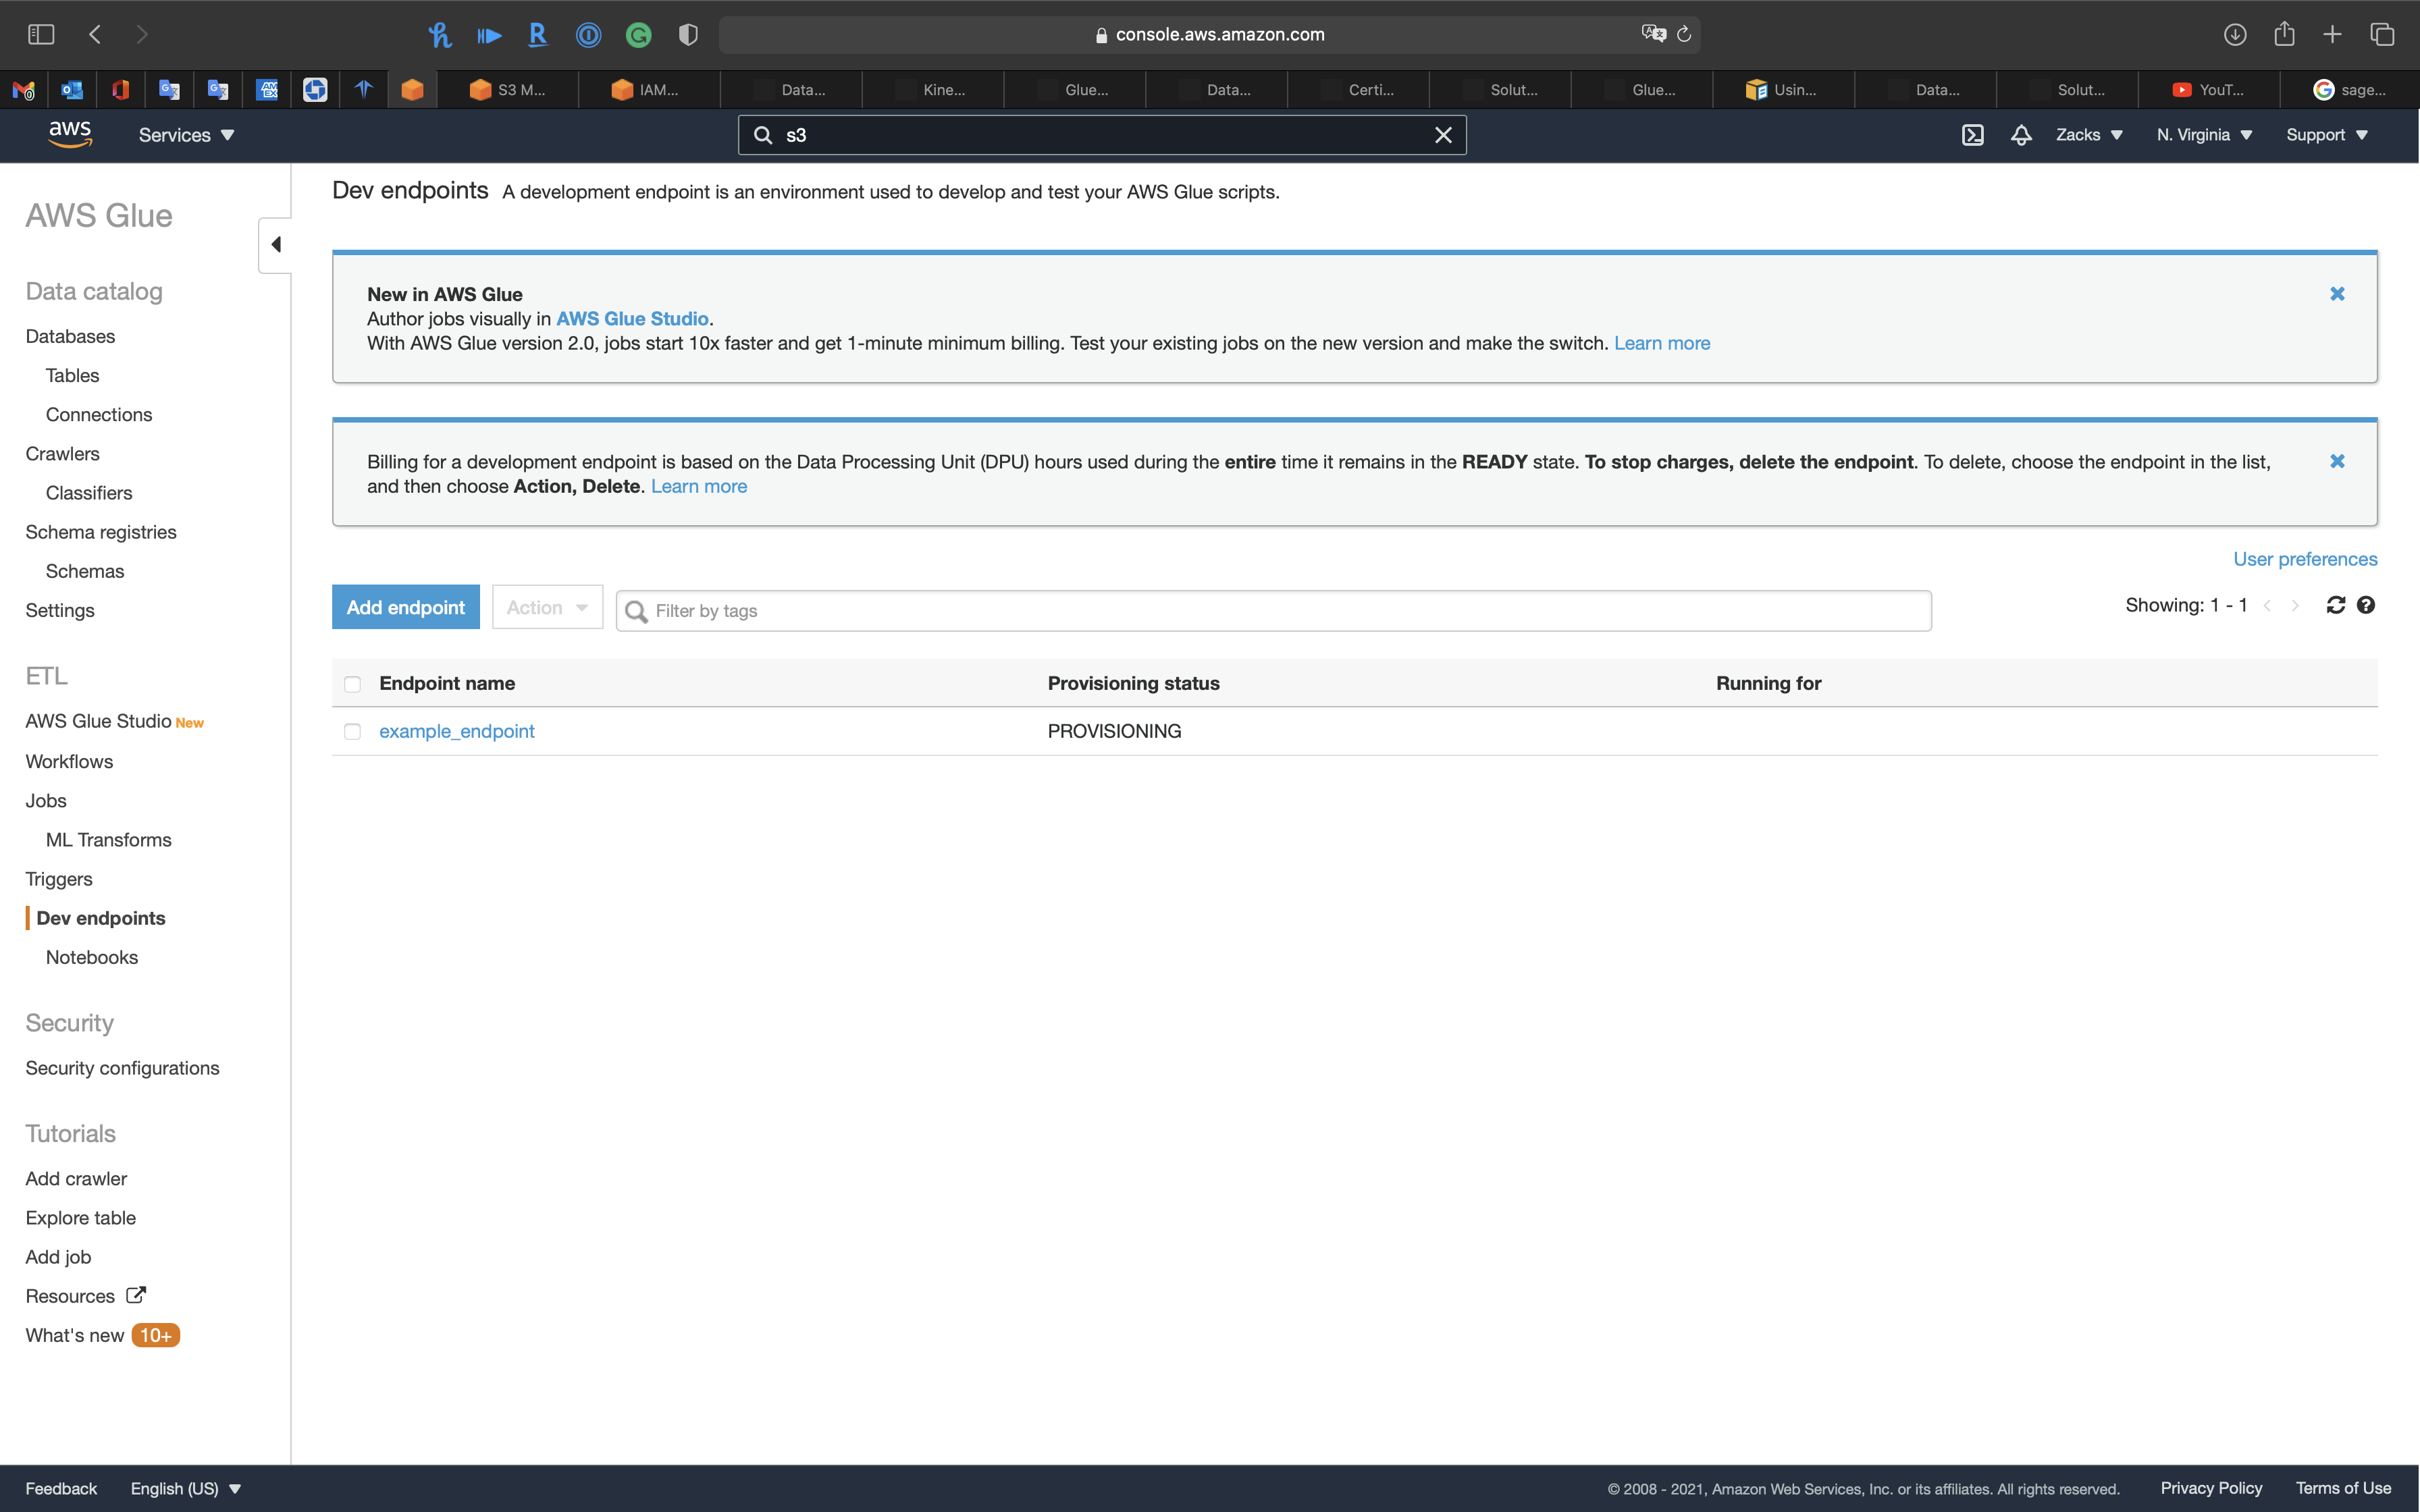The image size is (2420, 1512).
Task: Open the Zacks account dropdown
Action: [x=2088, y=135]
